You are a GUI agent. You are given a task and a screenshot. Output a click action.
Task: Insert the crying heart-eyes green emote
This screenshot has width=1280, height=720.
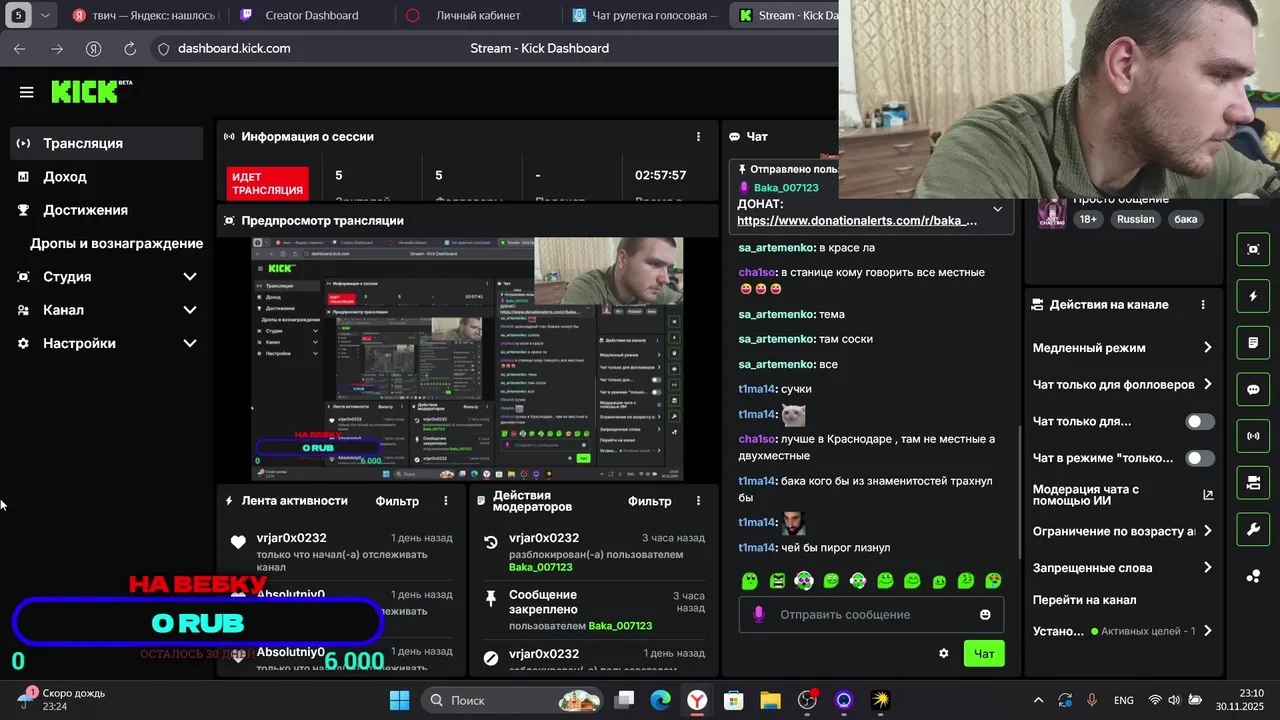[x=993, y=580]
